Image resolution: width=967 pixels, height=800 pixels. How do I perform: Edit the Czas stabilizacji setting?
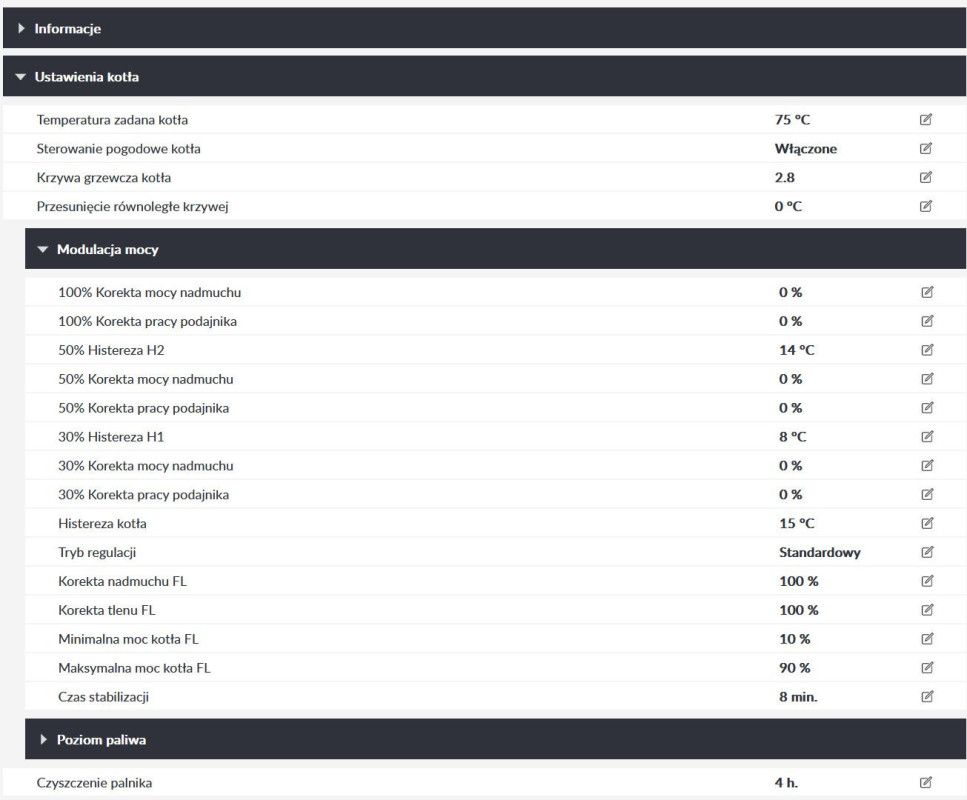(926, 697)
